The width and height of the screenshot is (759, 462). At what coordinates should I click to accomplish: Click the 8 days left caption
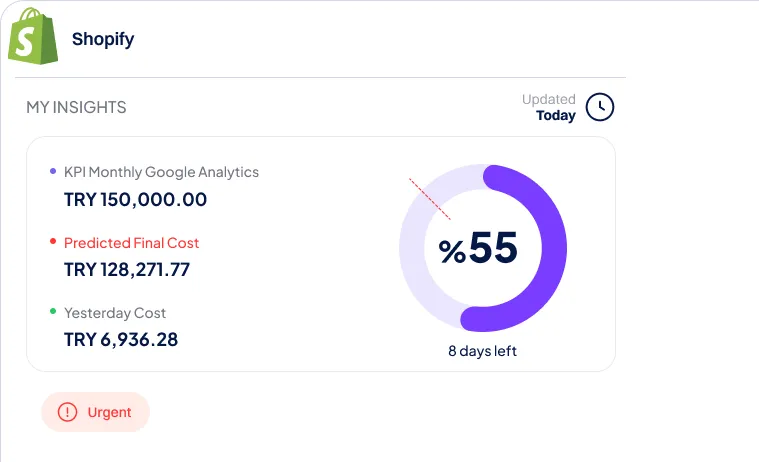(x=482, y=351)
